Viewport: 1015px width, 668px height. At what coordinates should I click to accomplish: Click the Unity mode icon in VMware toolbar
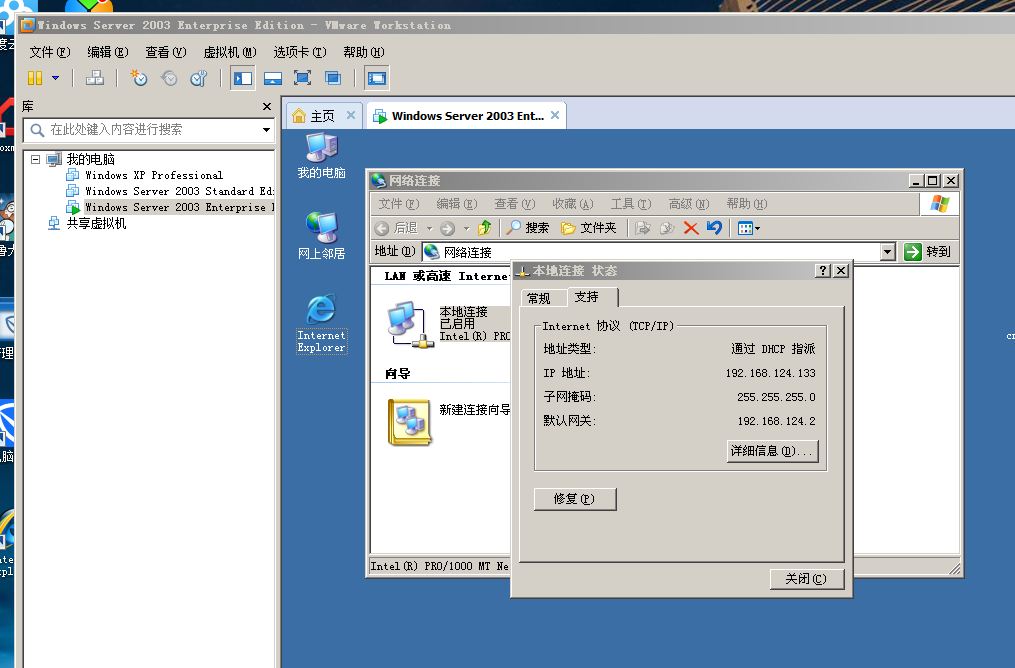pyautogui.click(x=333, y=78)
